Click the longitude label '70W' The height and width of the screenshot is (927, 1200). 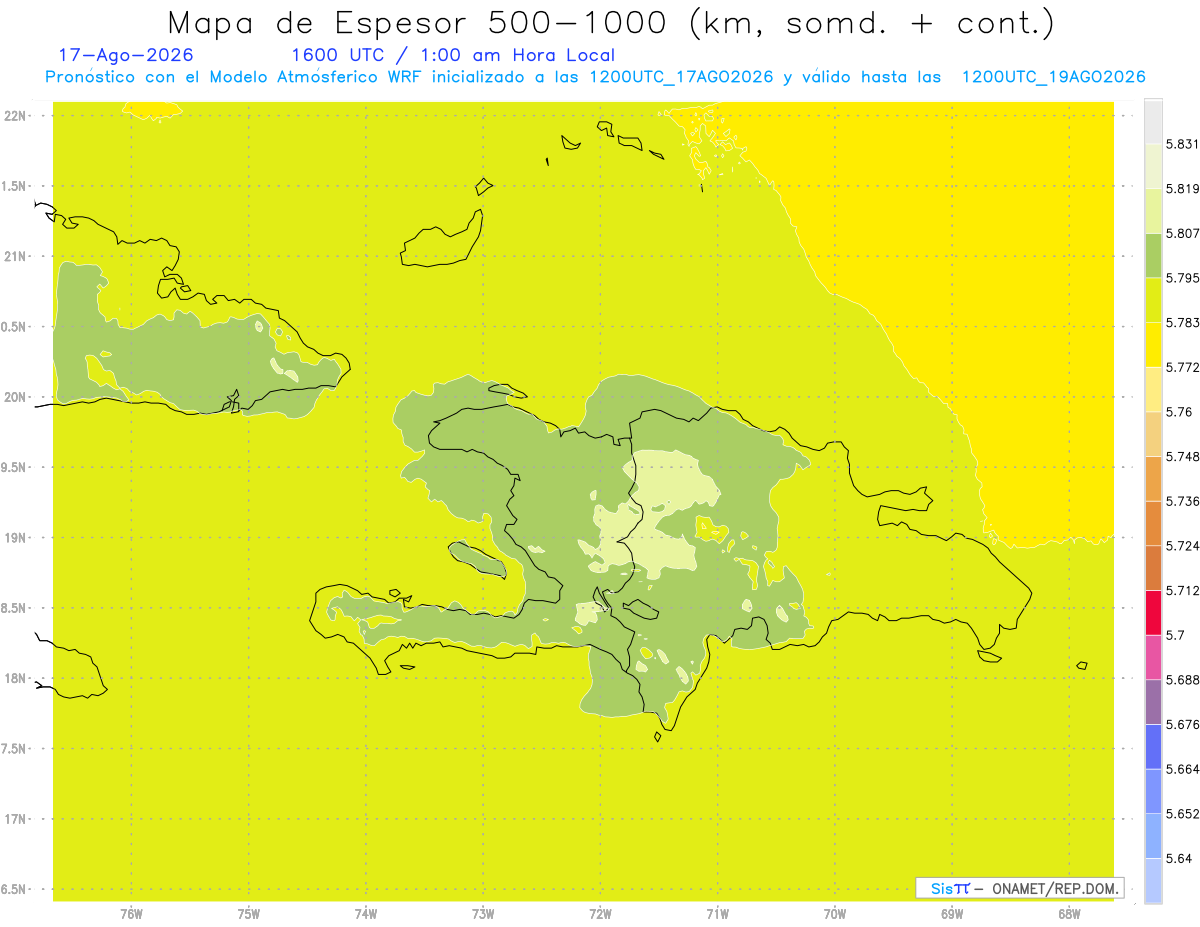835,914
